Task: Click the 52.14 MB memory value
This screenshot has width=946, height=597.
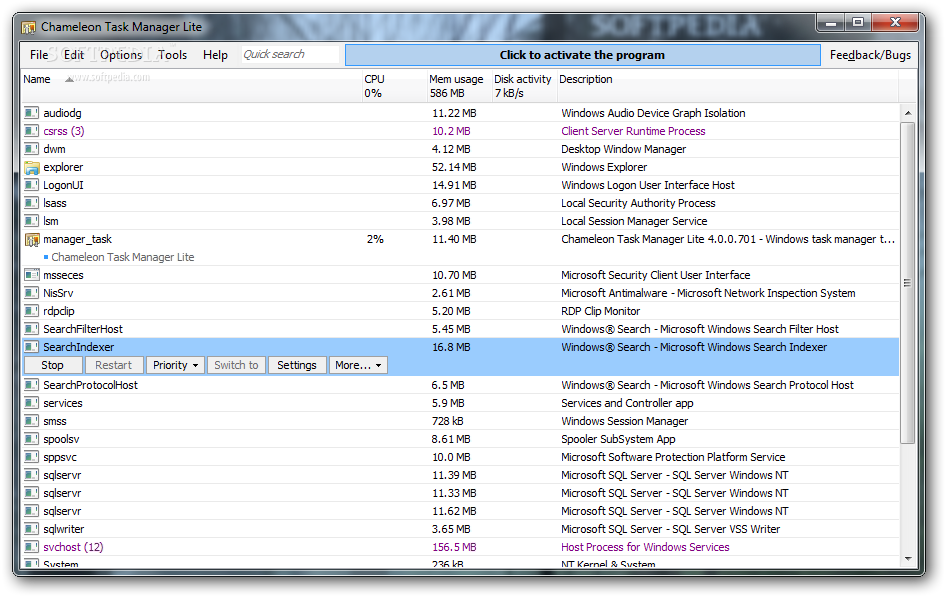Action: (454, 167)
